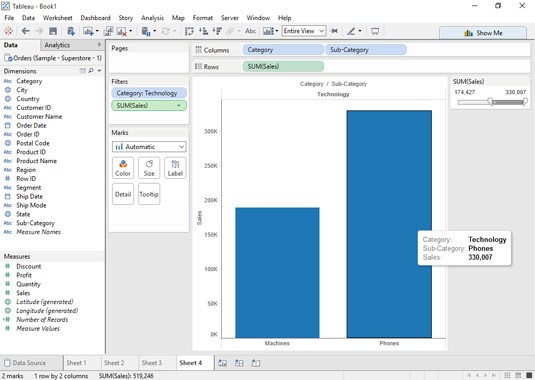
Task: Select the Machines bar in the chart
Action: 277,273
